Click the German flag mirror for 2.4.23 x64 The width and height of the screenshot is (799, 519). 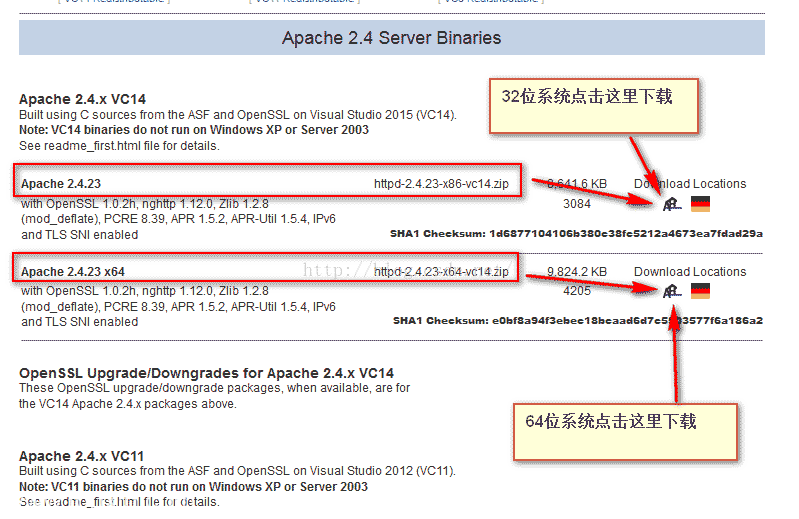pyautogui.click(x=700, y=291)
